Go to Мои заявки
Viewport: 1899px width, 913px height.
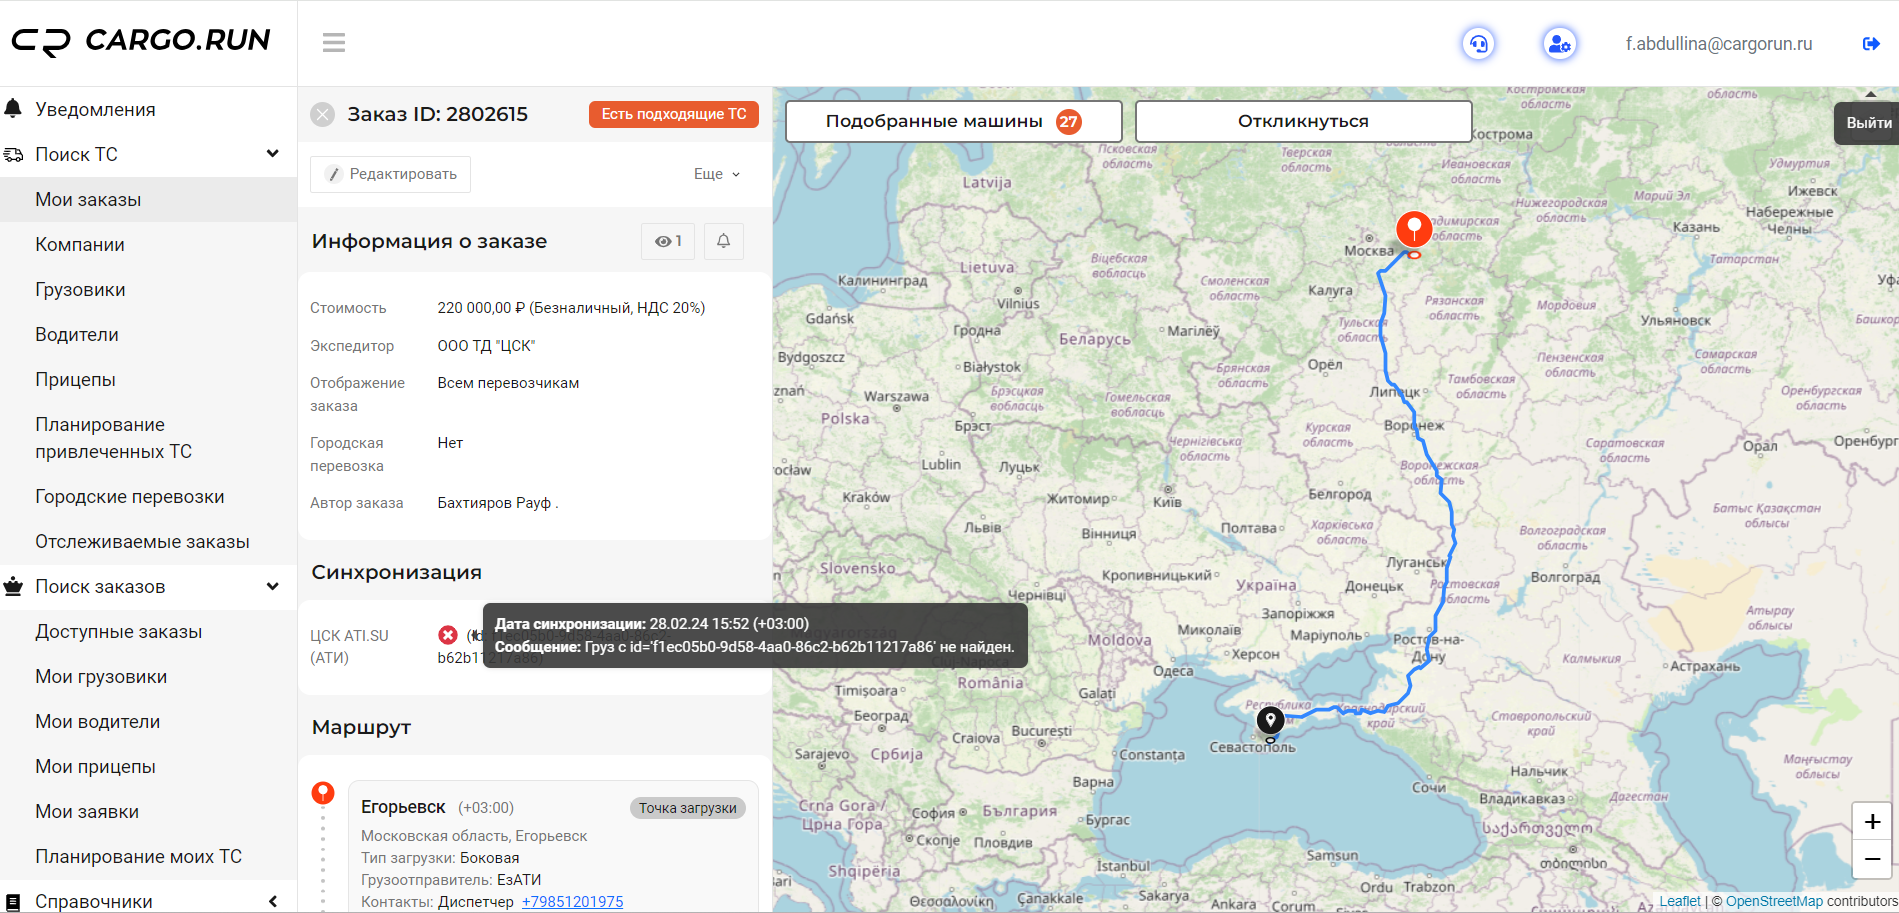coord(87,811)
